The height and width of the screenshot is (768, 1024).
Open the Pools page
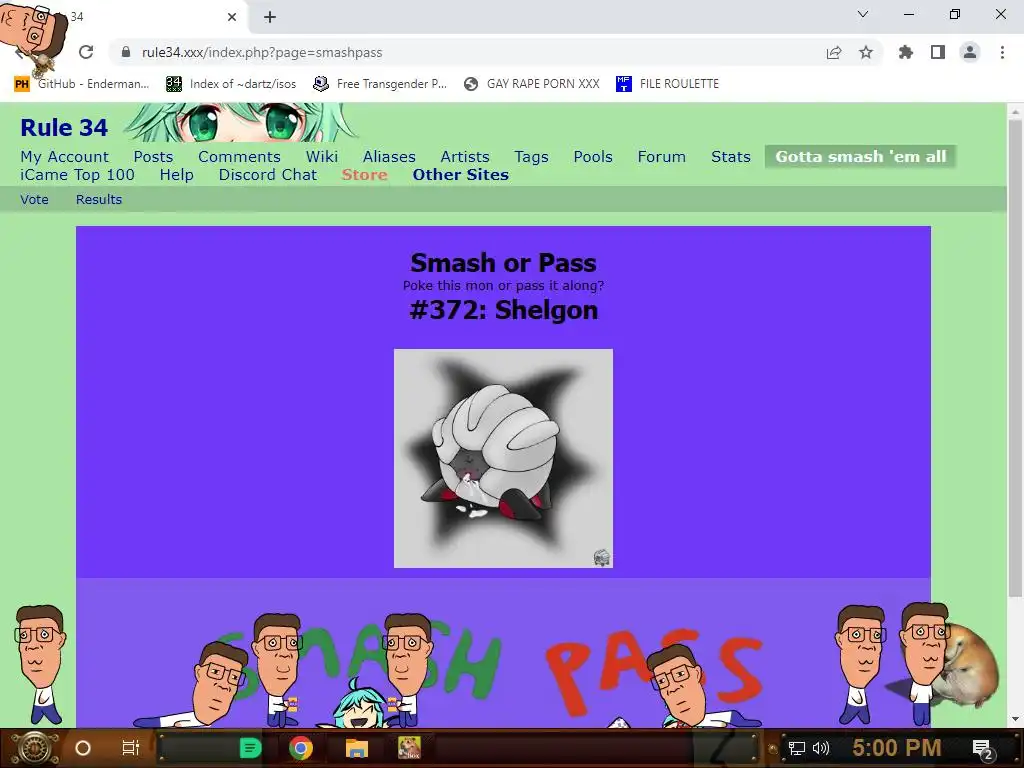pyautogui.click(x=593, y=157)
